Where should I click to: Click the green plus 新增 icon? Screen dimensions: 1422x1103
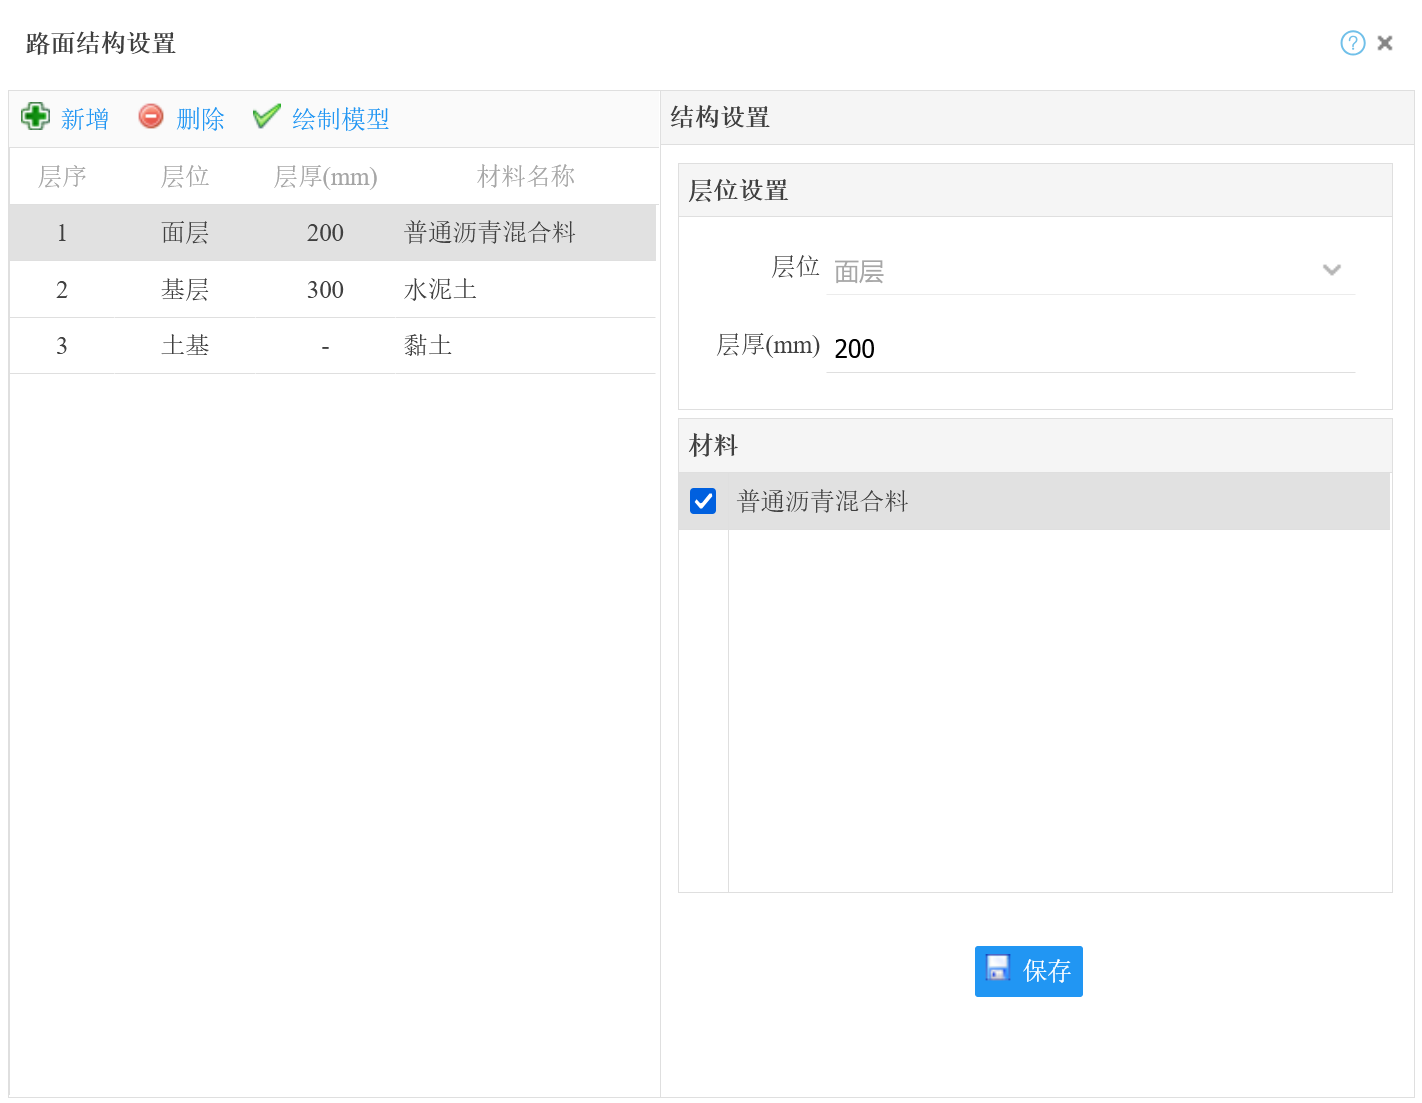pos(36,117)
